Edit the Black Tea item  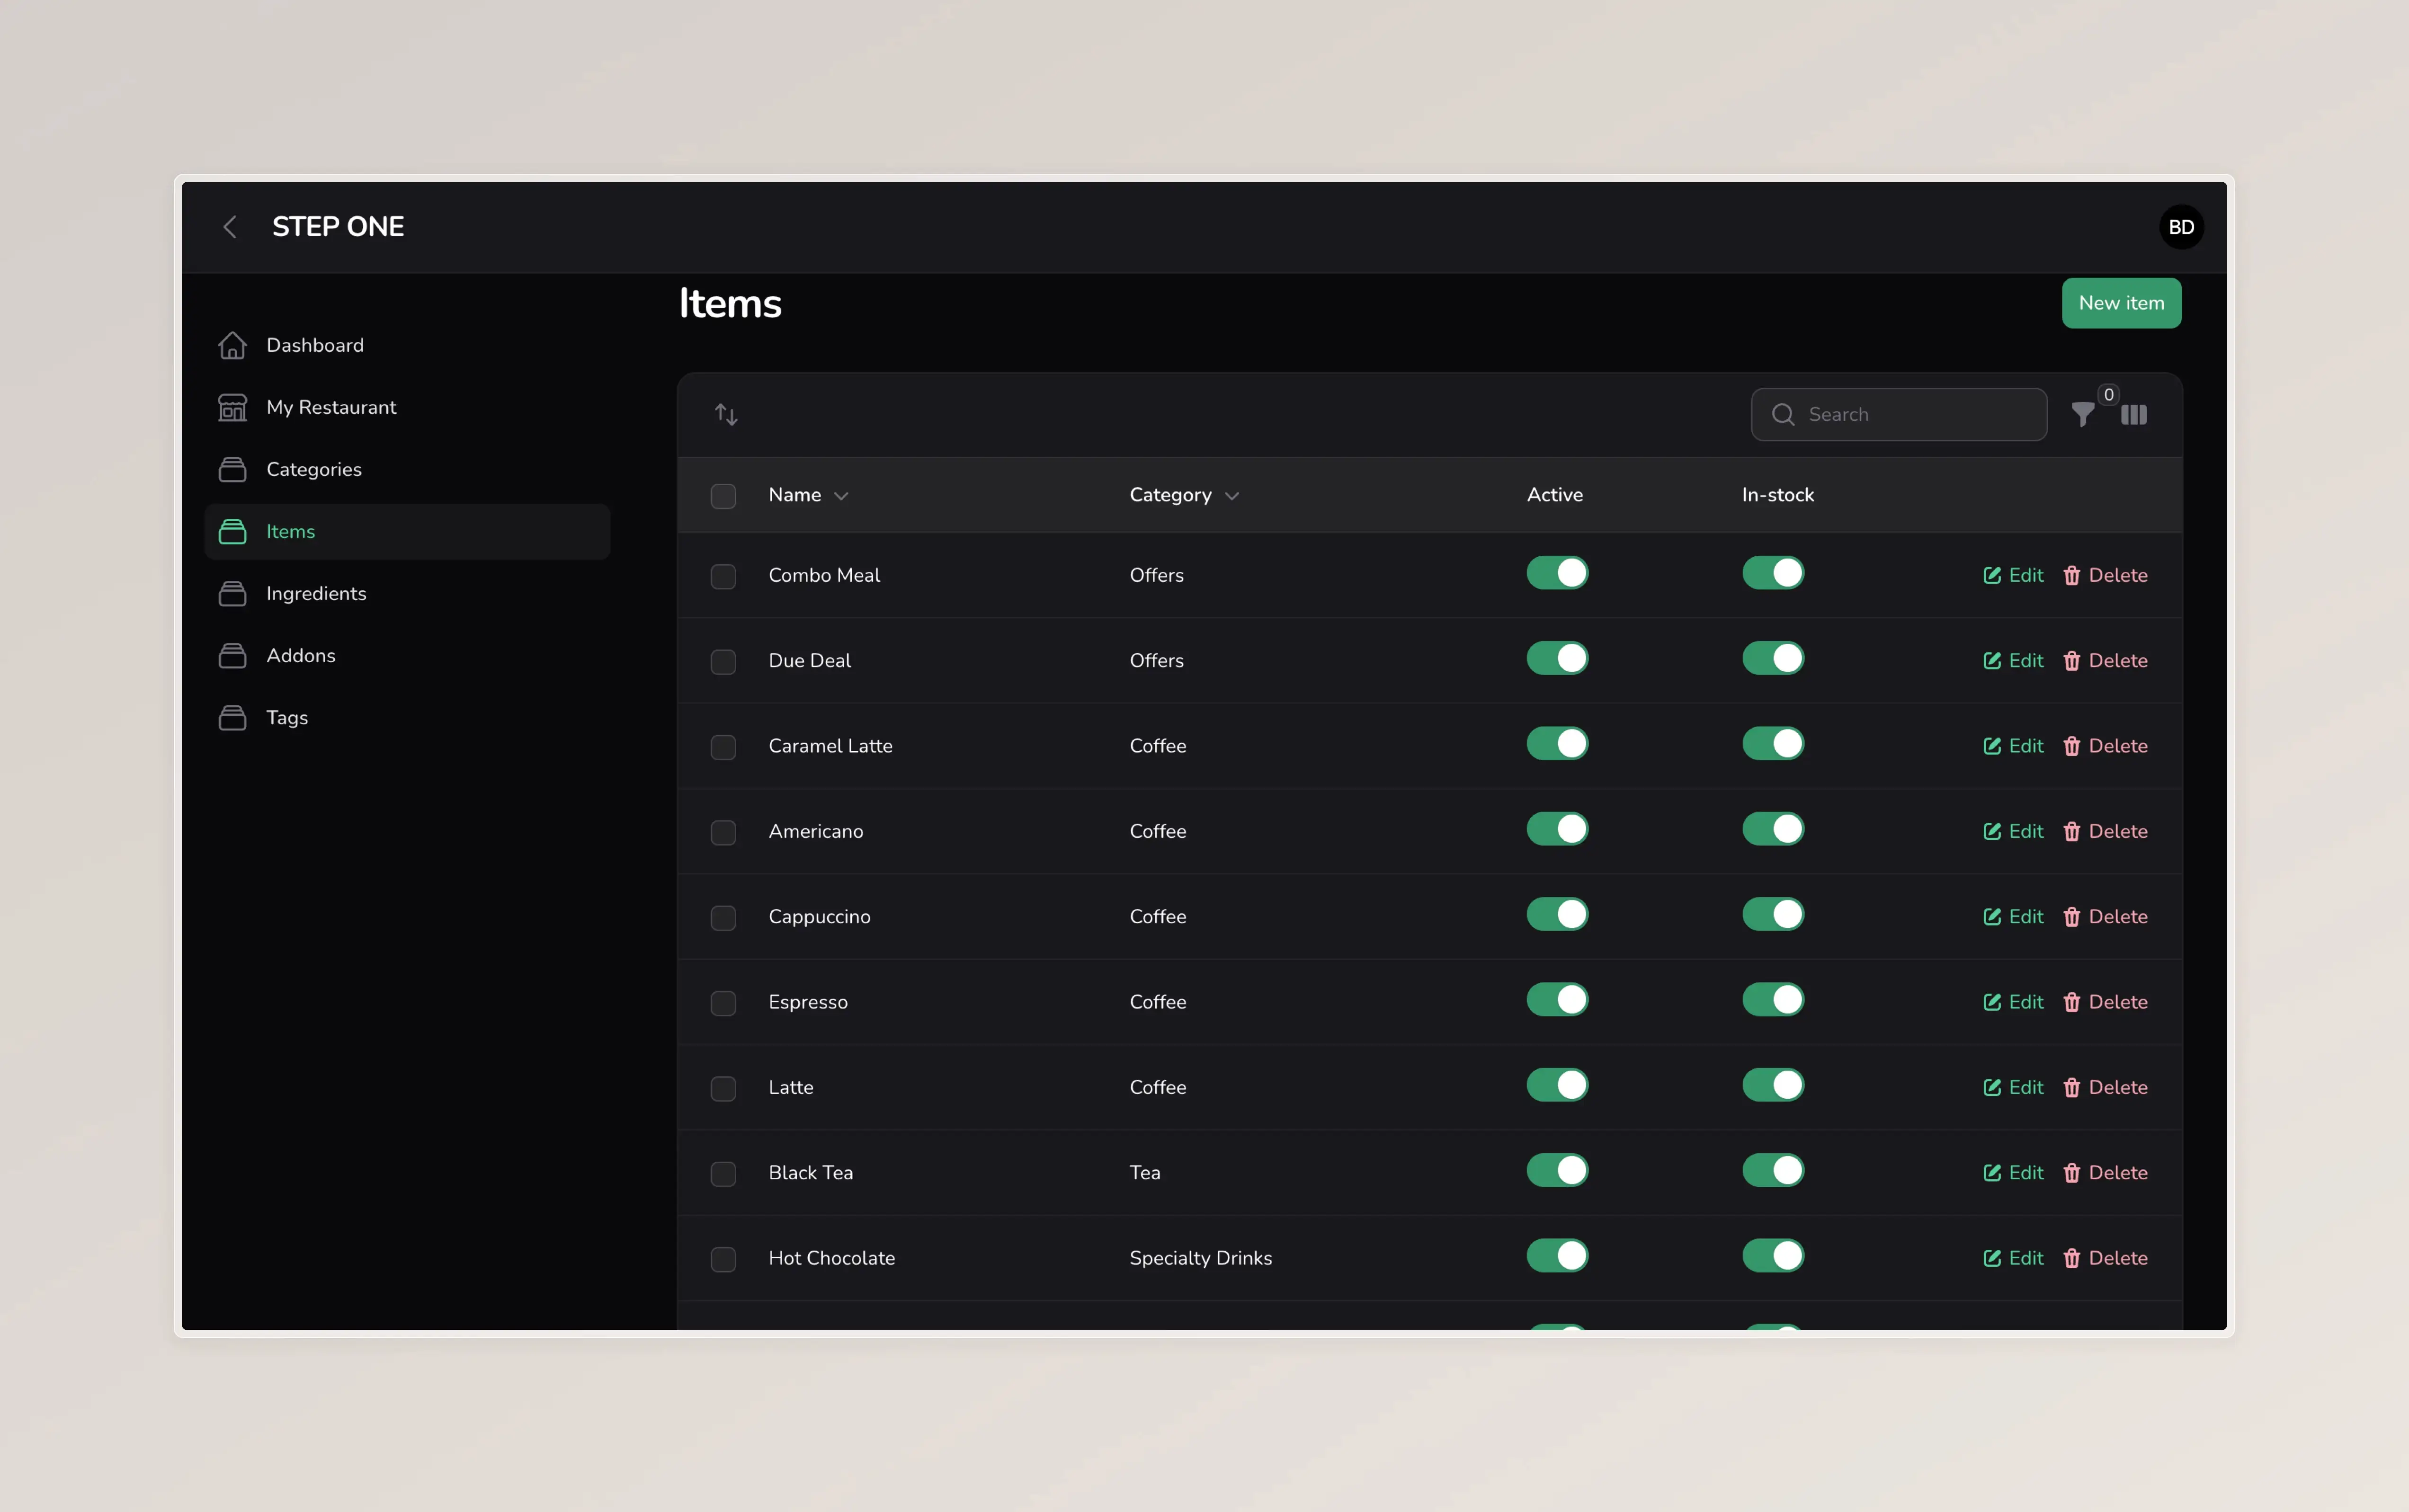[2013, 1172]
